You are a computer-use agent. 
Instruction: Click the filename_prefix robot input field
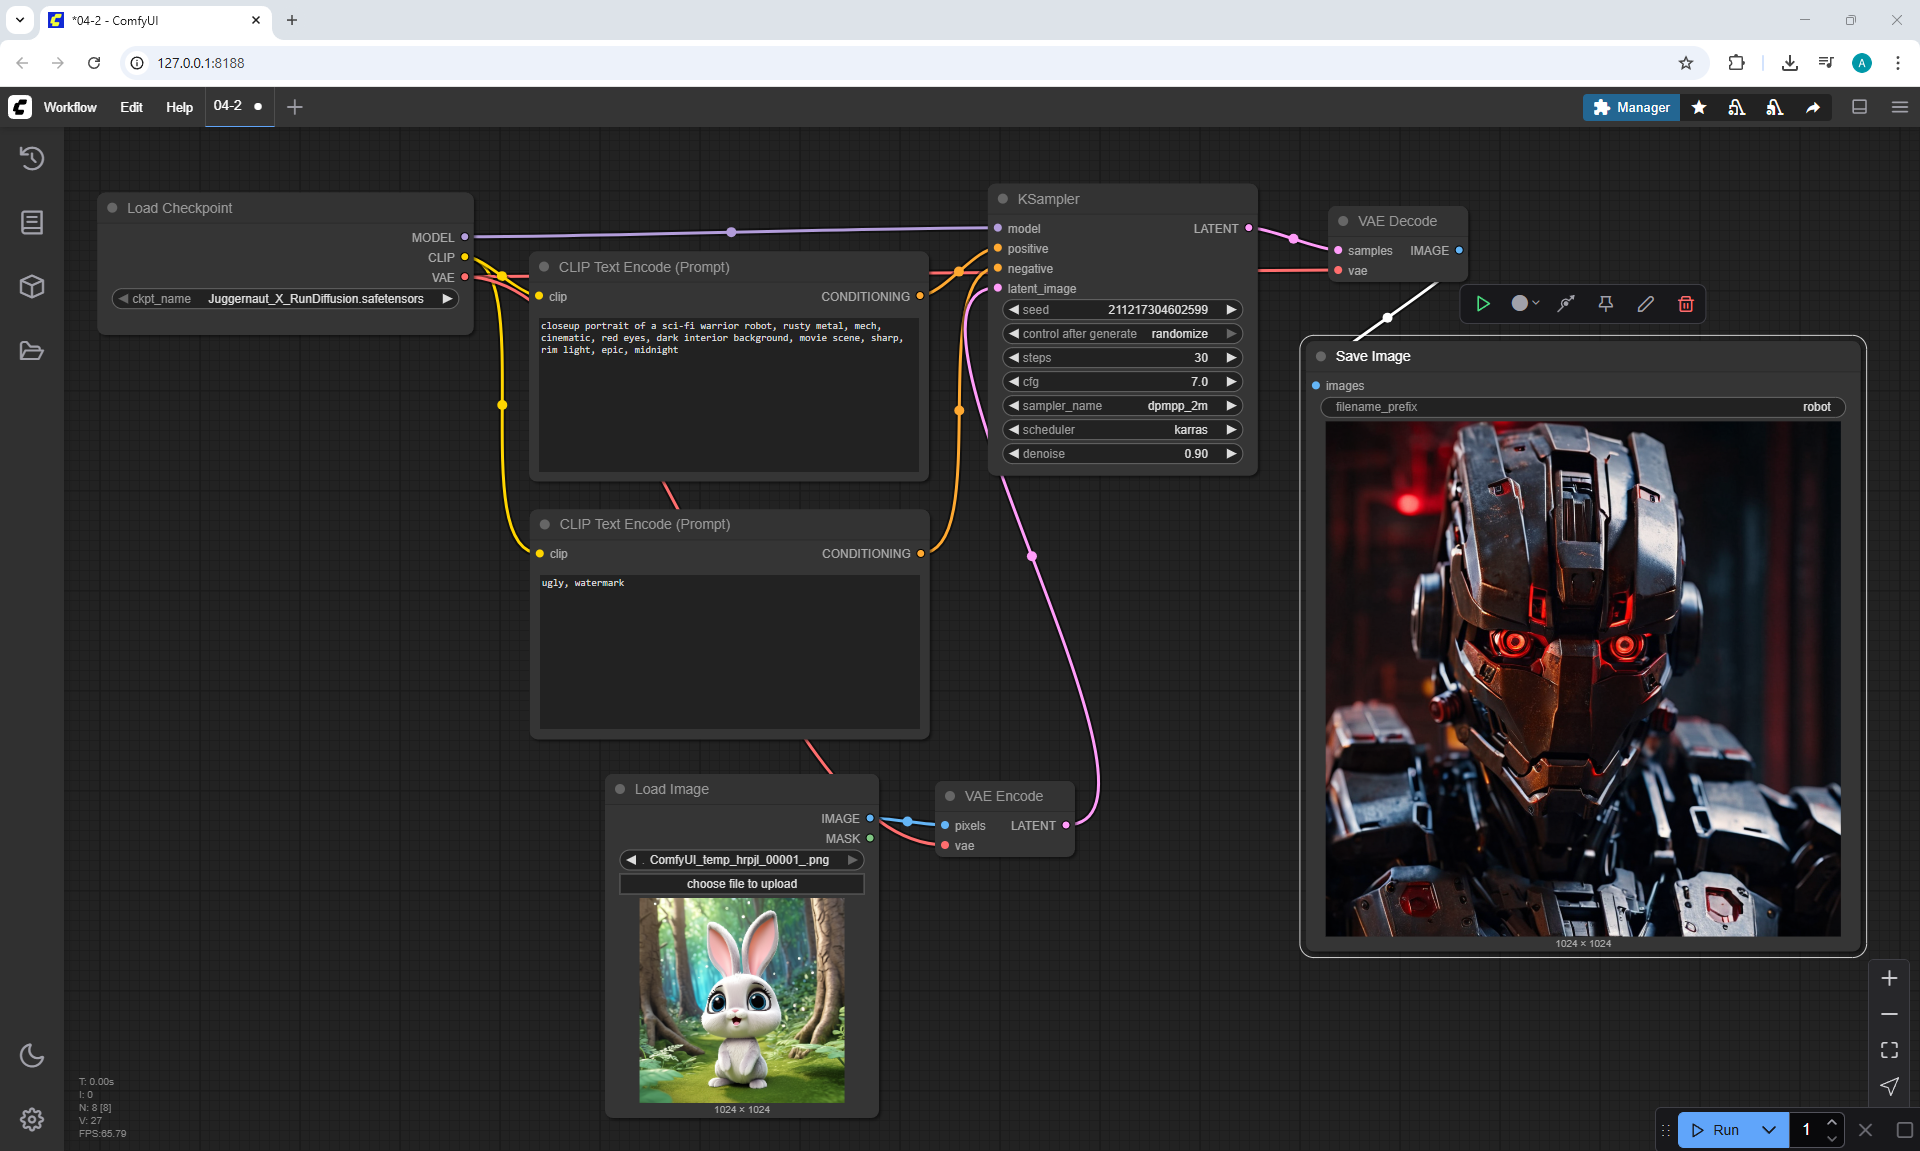coord(1582,407)
